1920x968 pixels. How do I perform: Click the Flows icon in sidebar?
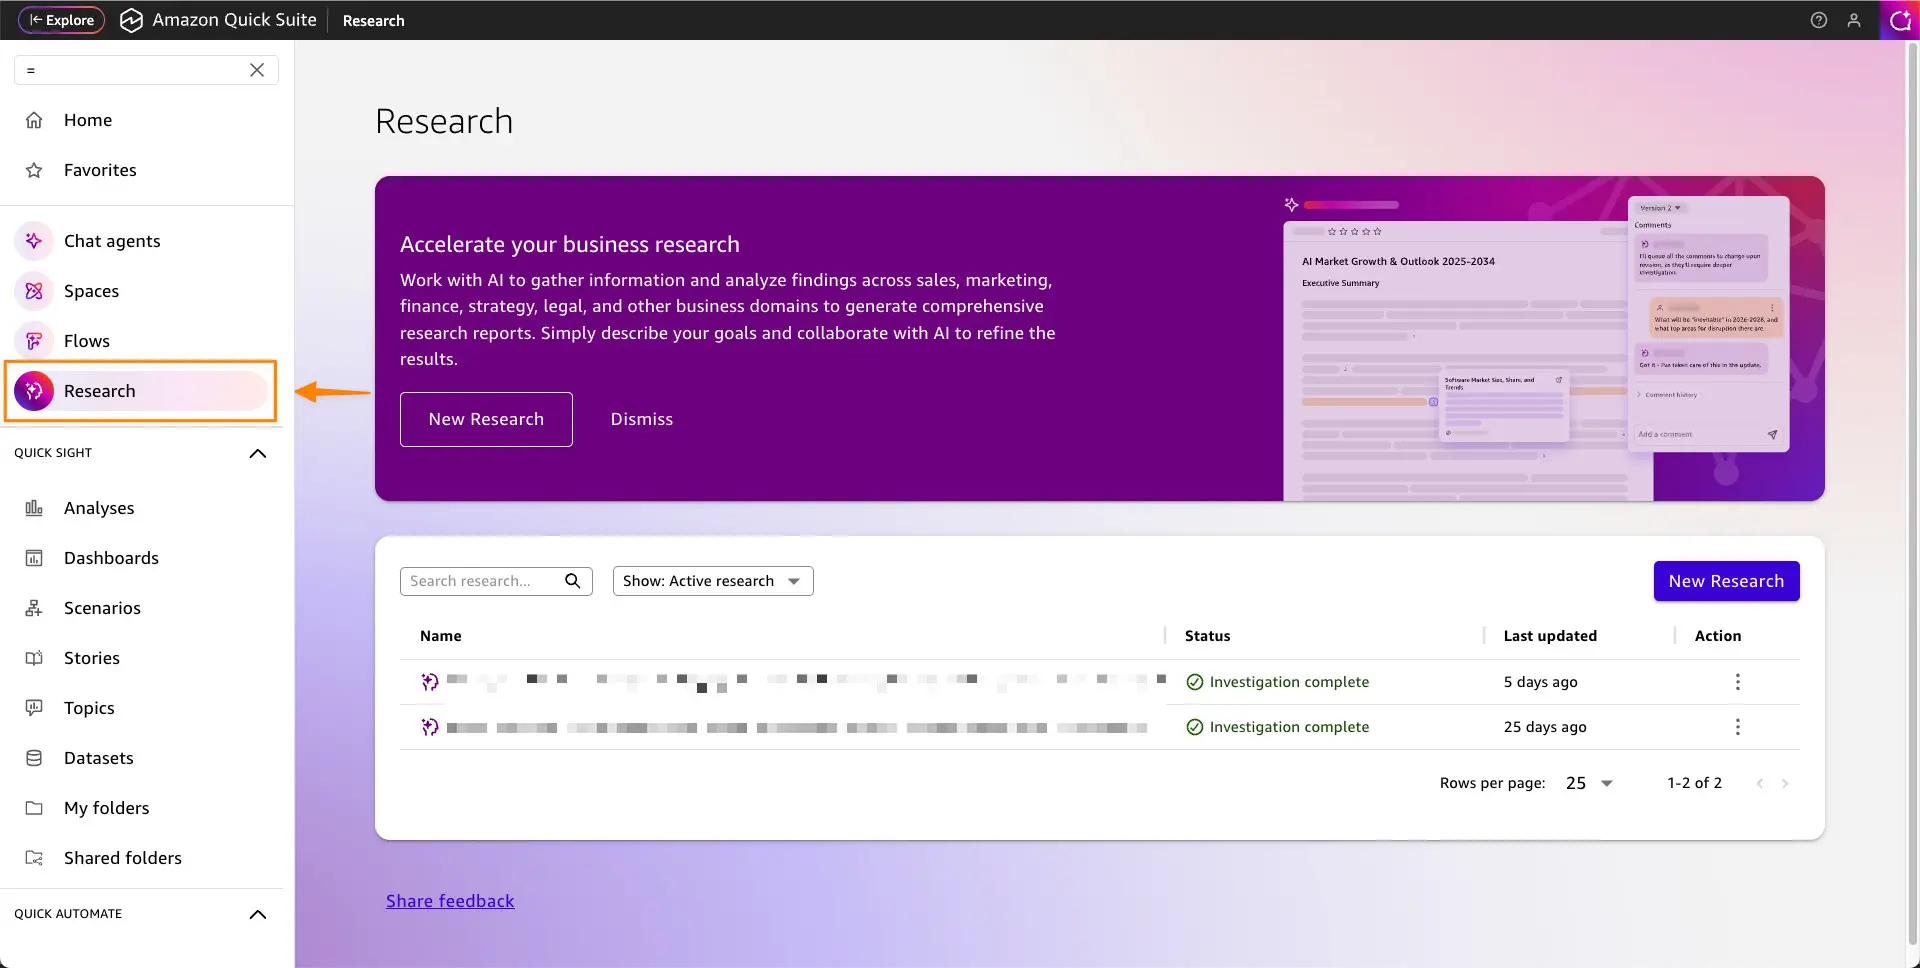[34, 341]
